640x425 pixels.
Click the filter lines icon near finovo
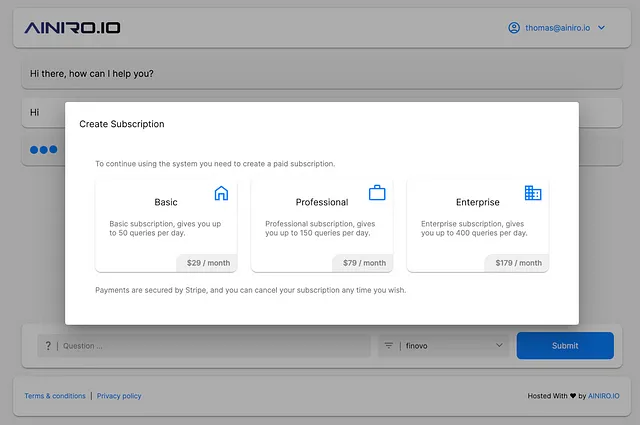pyautogui.click(x=389, y=345)
